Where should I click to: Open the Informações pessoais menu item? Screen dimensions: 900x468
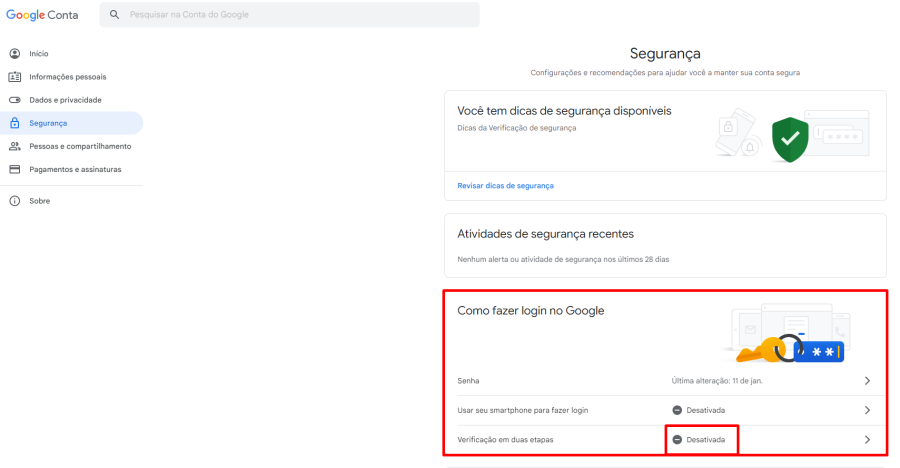point(67,77)
